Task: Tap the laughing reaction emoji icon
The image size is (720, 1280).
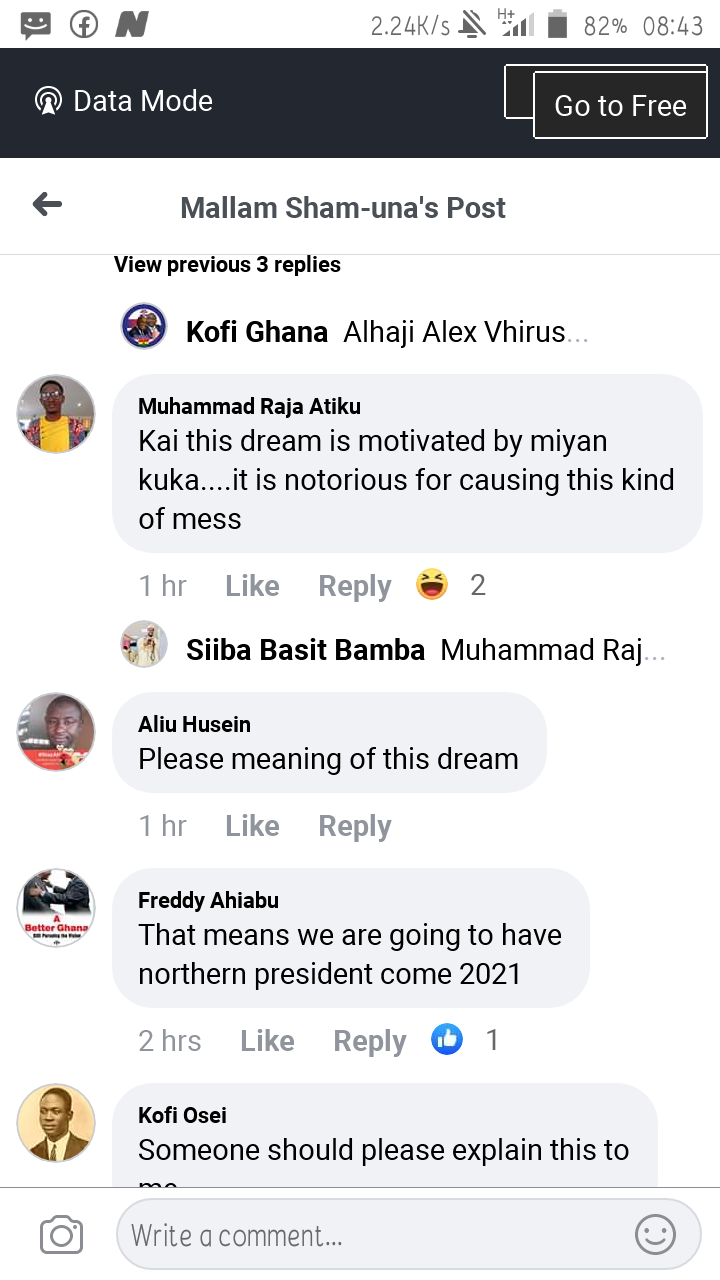Action: (432, 585)
